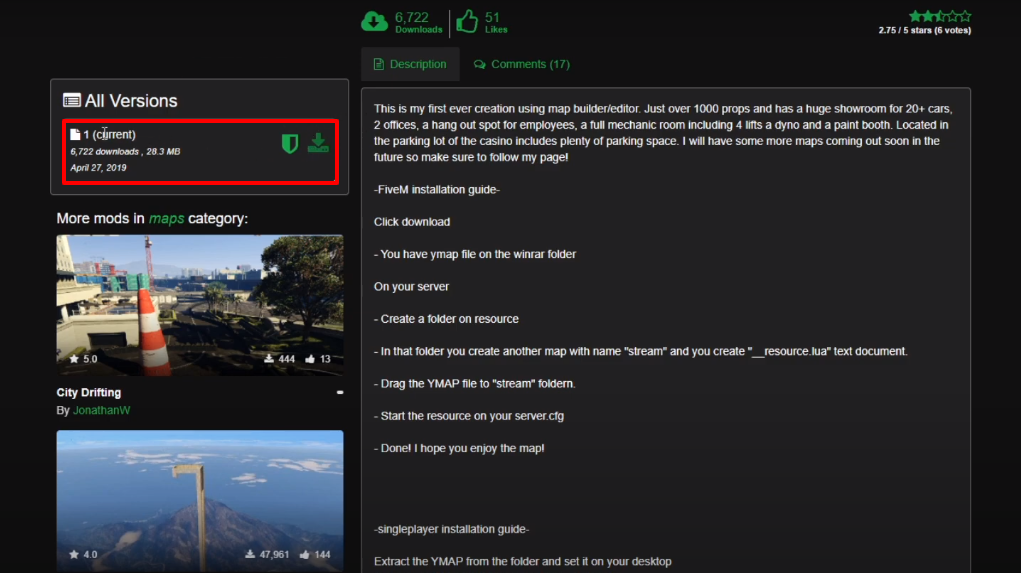The image size is (1021, 573).
Task: Click the 2.75 / 5 stars (6 votes) text
Action: point(925,30)
